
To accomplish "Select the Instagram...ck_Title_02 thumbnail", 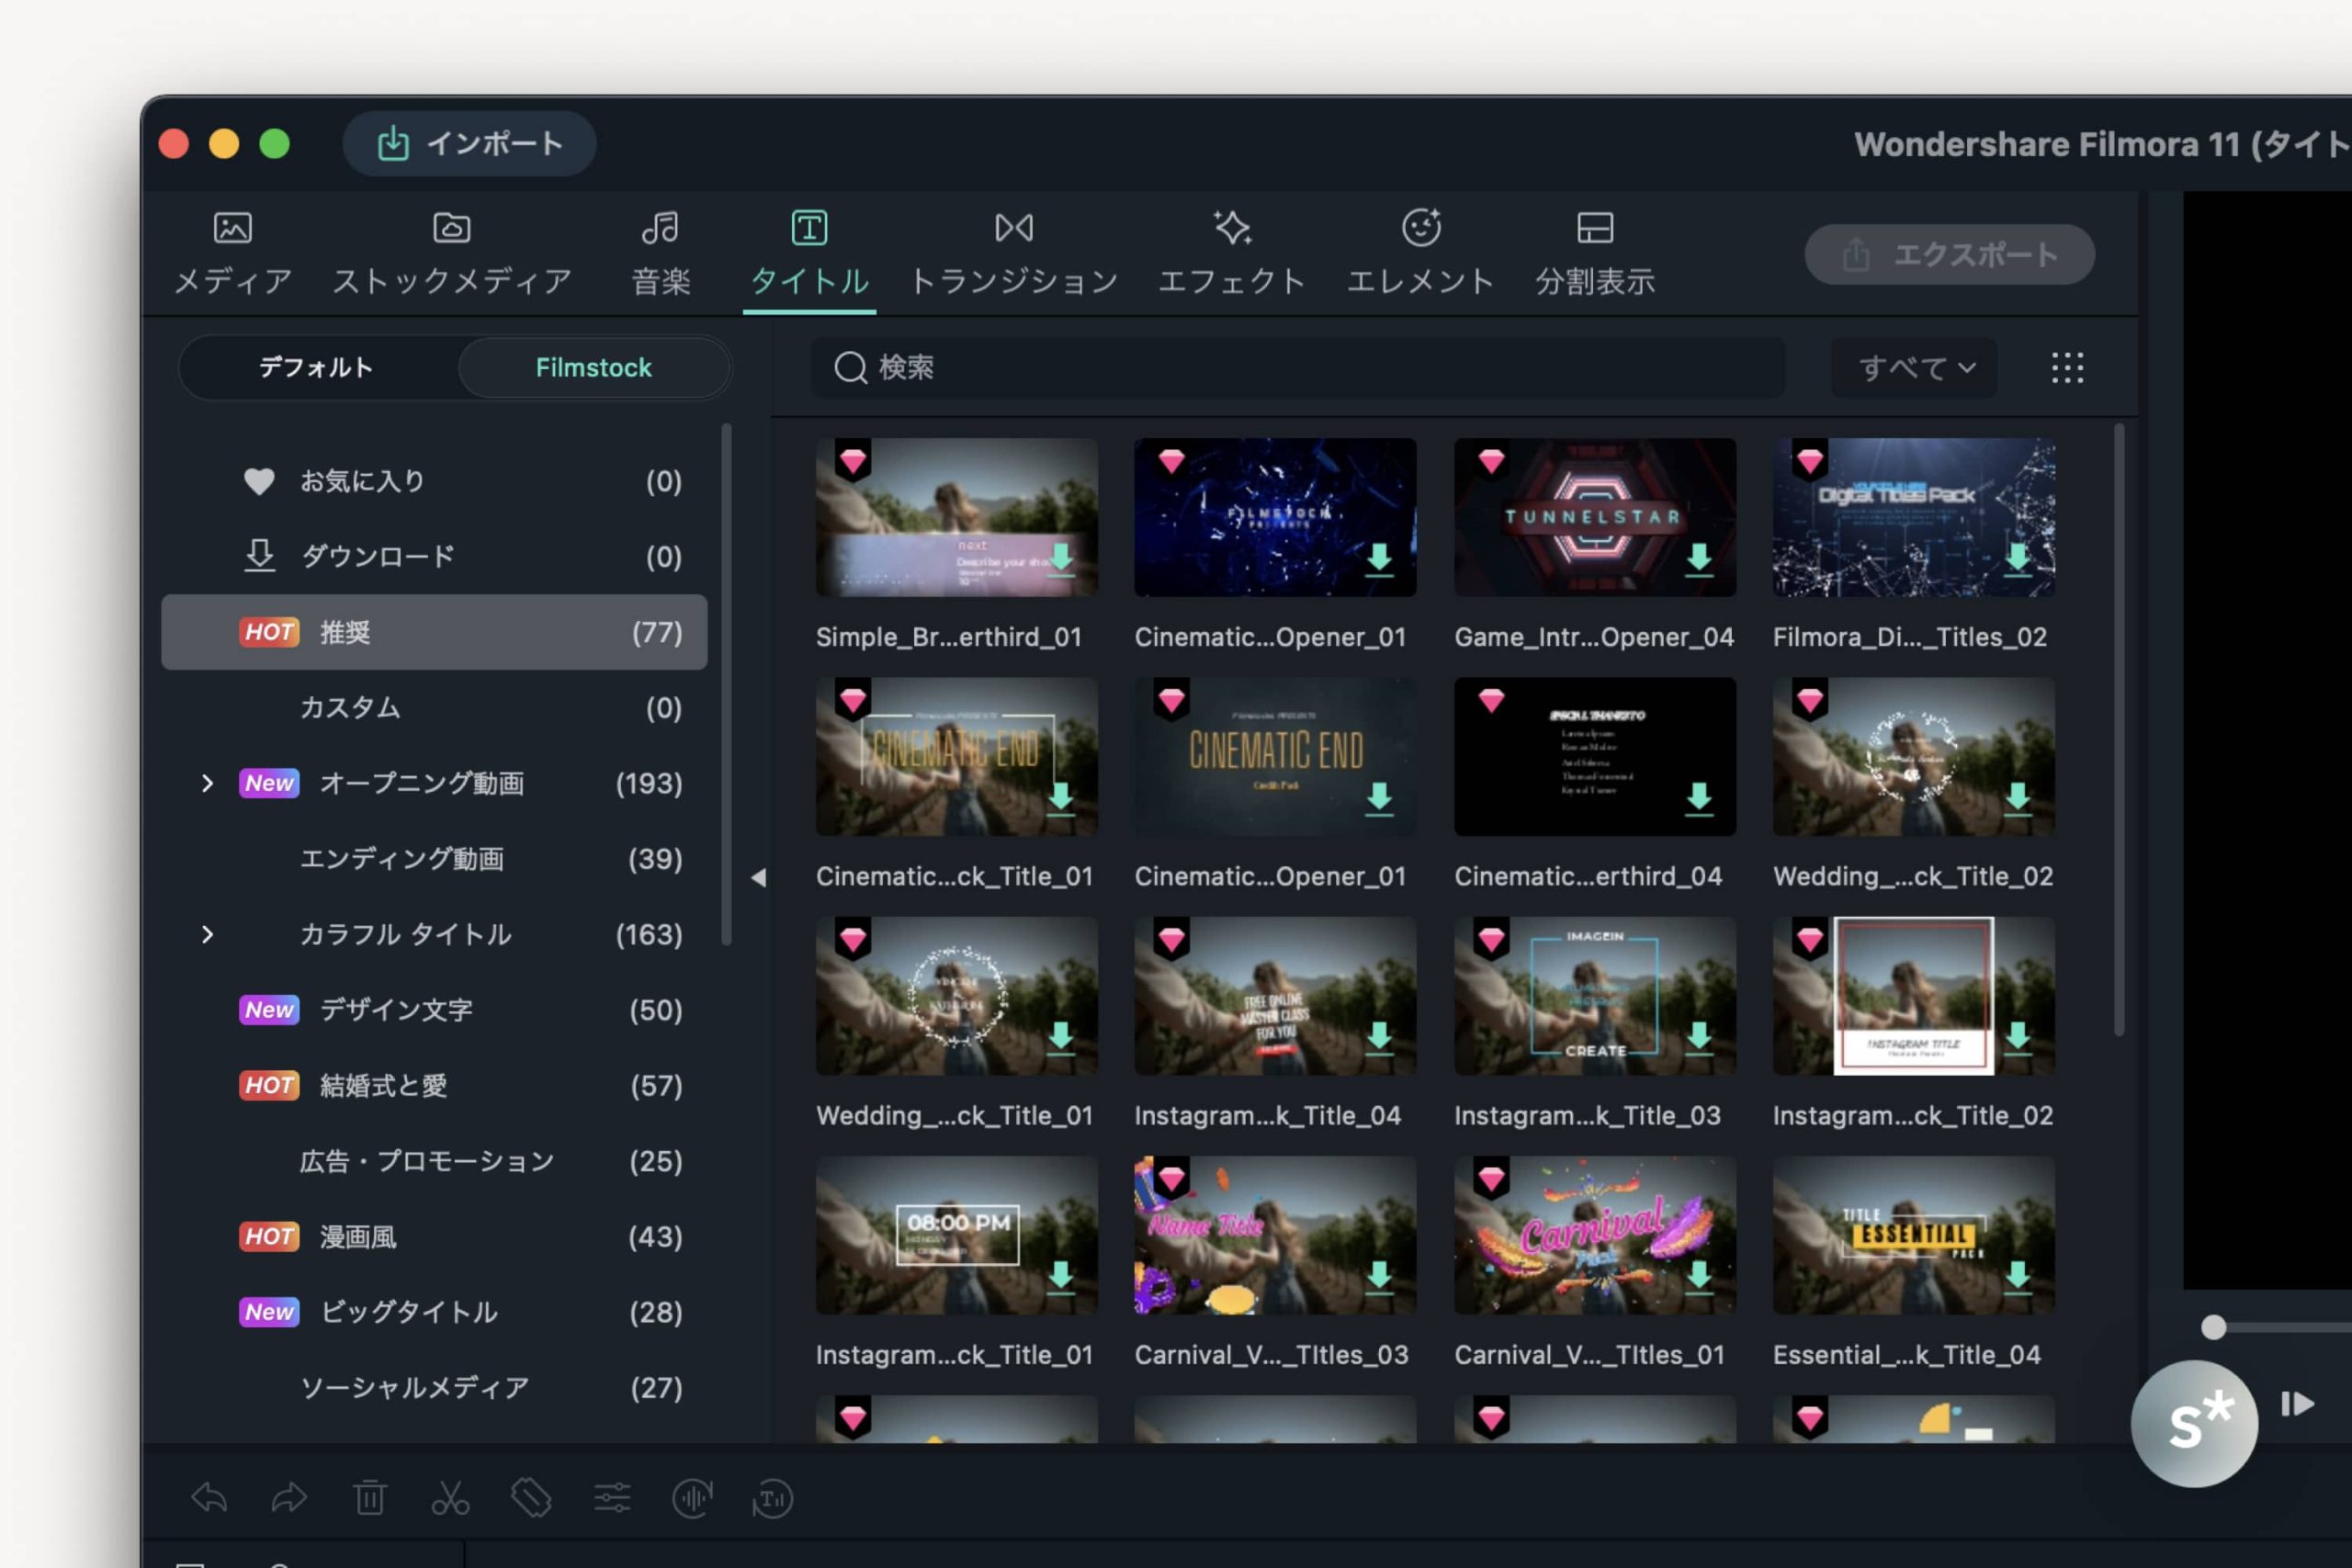I will click(x=1914, y=996).
